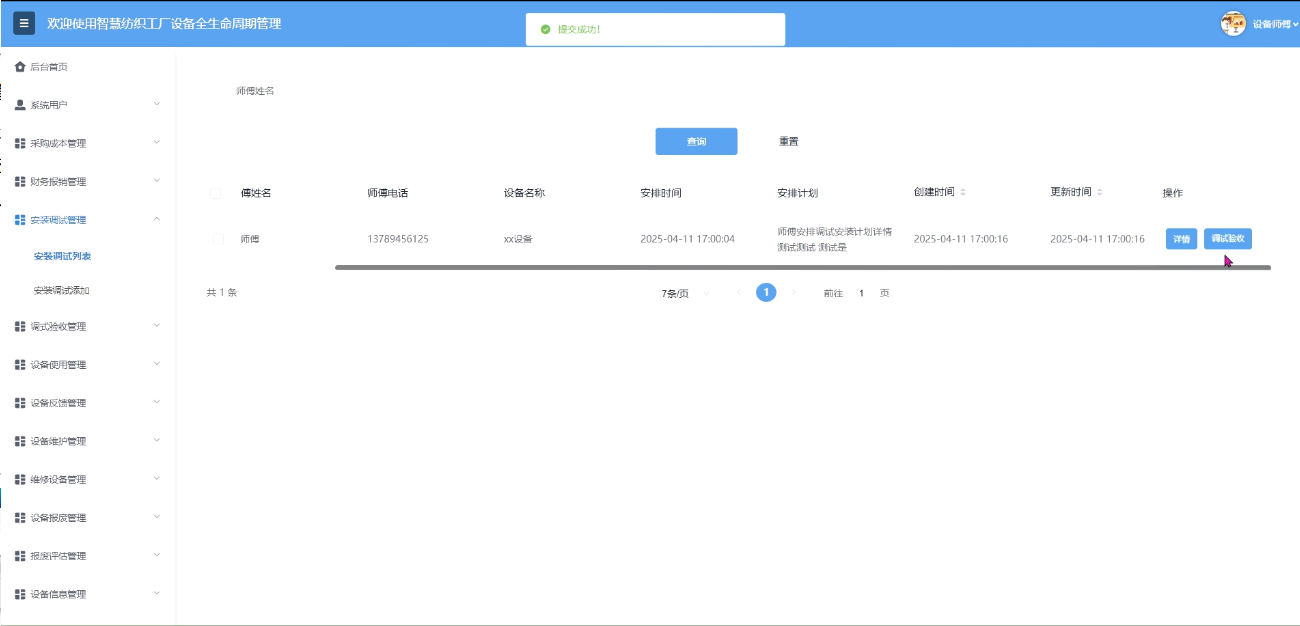Expand 设备使用管理 using its chevron
Viewport: 1300px width, 626px height.
pos(157,364)
